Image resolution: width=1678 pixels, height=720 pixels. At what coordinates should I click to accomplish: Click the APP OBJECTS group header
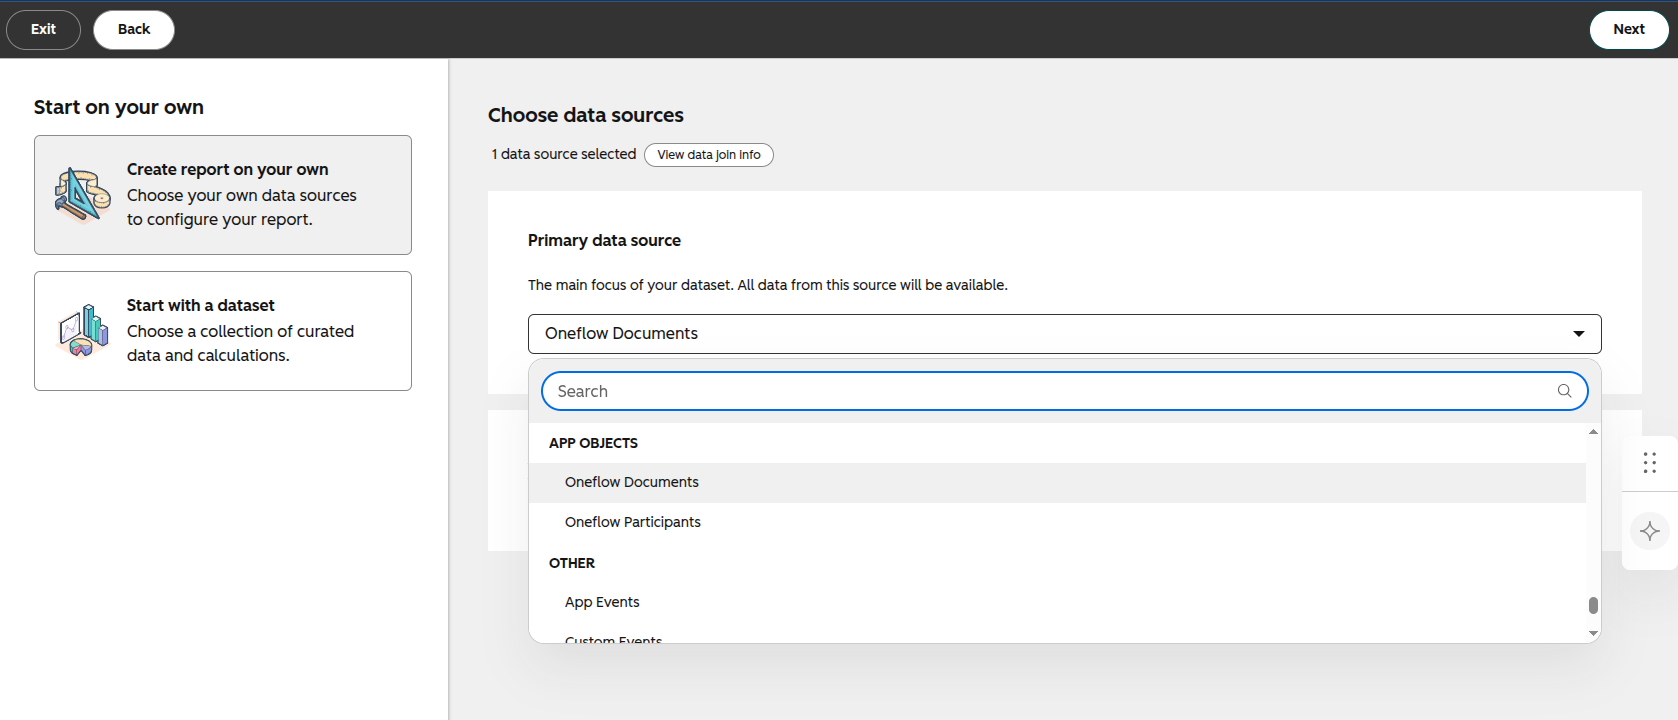[593, 443]
